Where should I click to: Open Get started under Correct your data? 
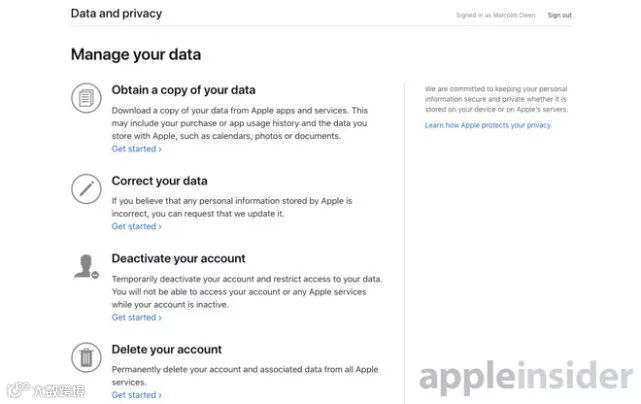136,226
